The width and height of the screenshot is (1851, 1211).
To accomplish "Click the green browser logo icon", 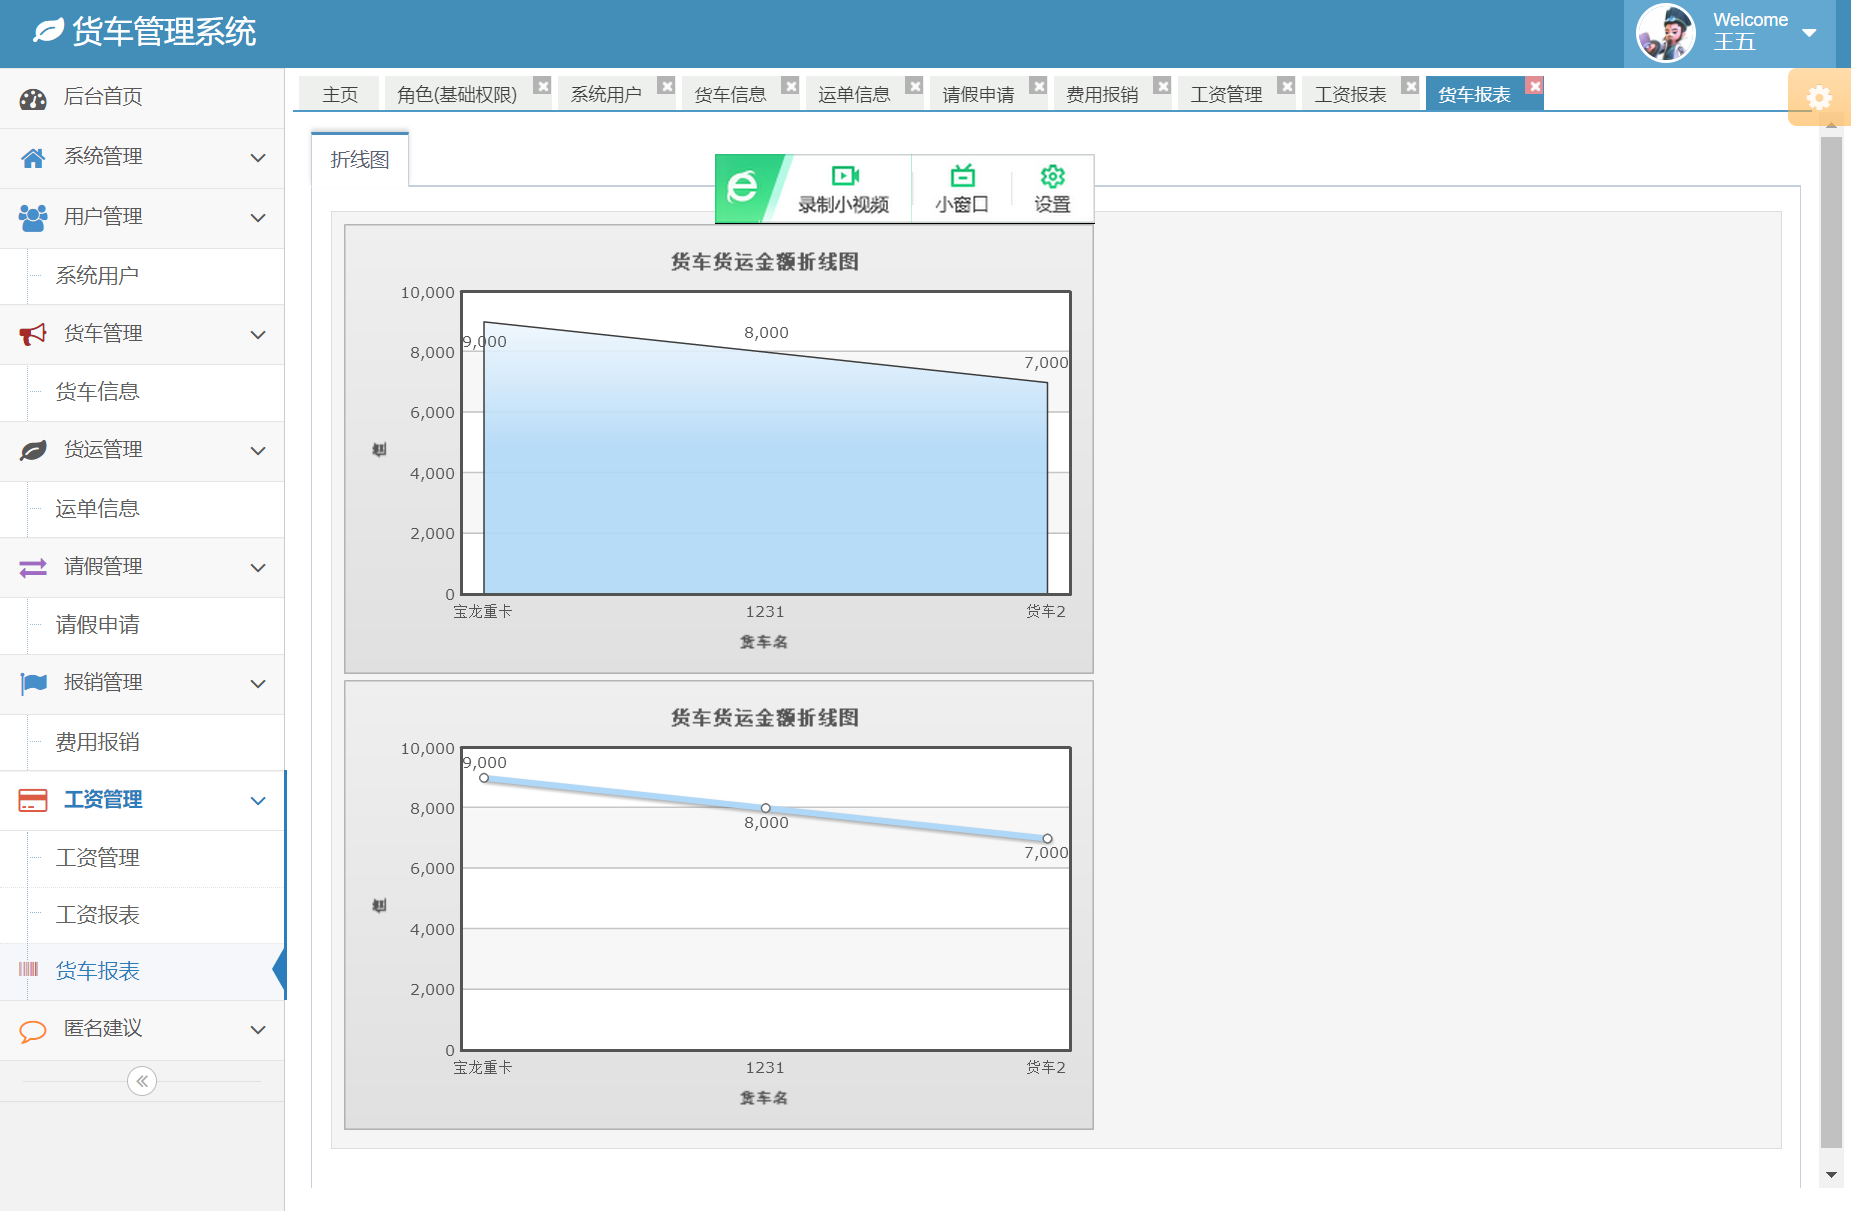I will [x=742, y=188].
